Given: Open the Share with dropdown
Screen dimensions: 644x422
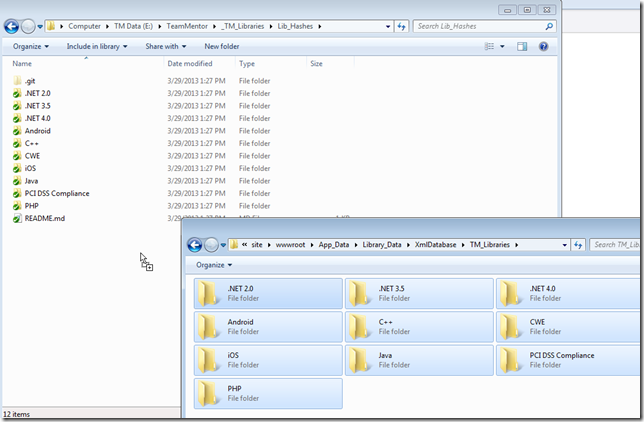Looking at the screenshot, I should 166,46.
